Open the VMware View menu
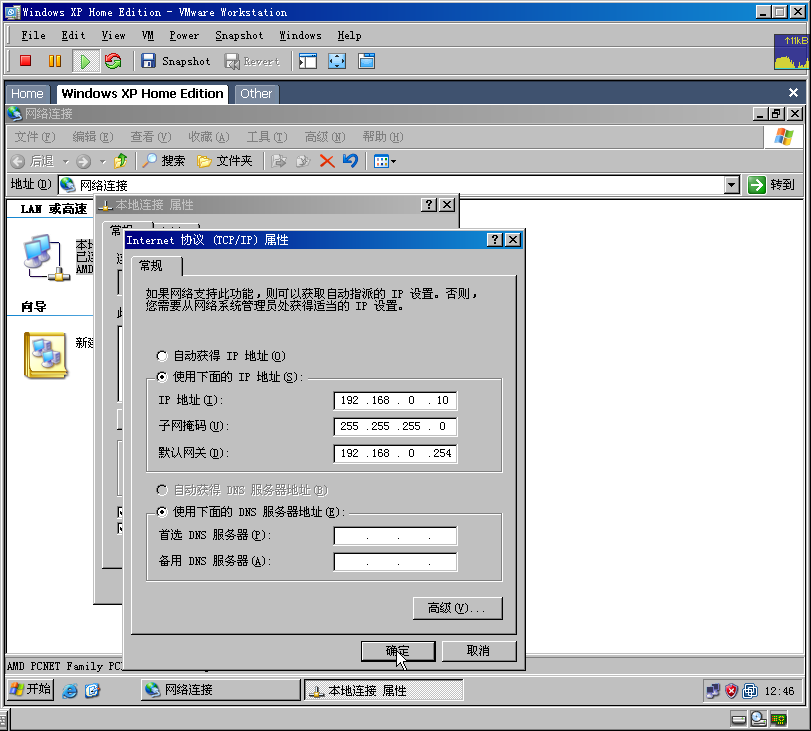811x731 pixels. click(x=113, y=36)
